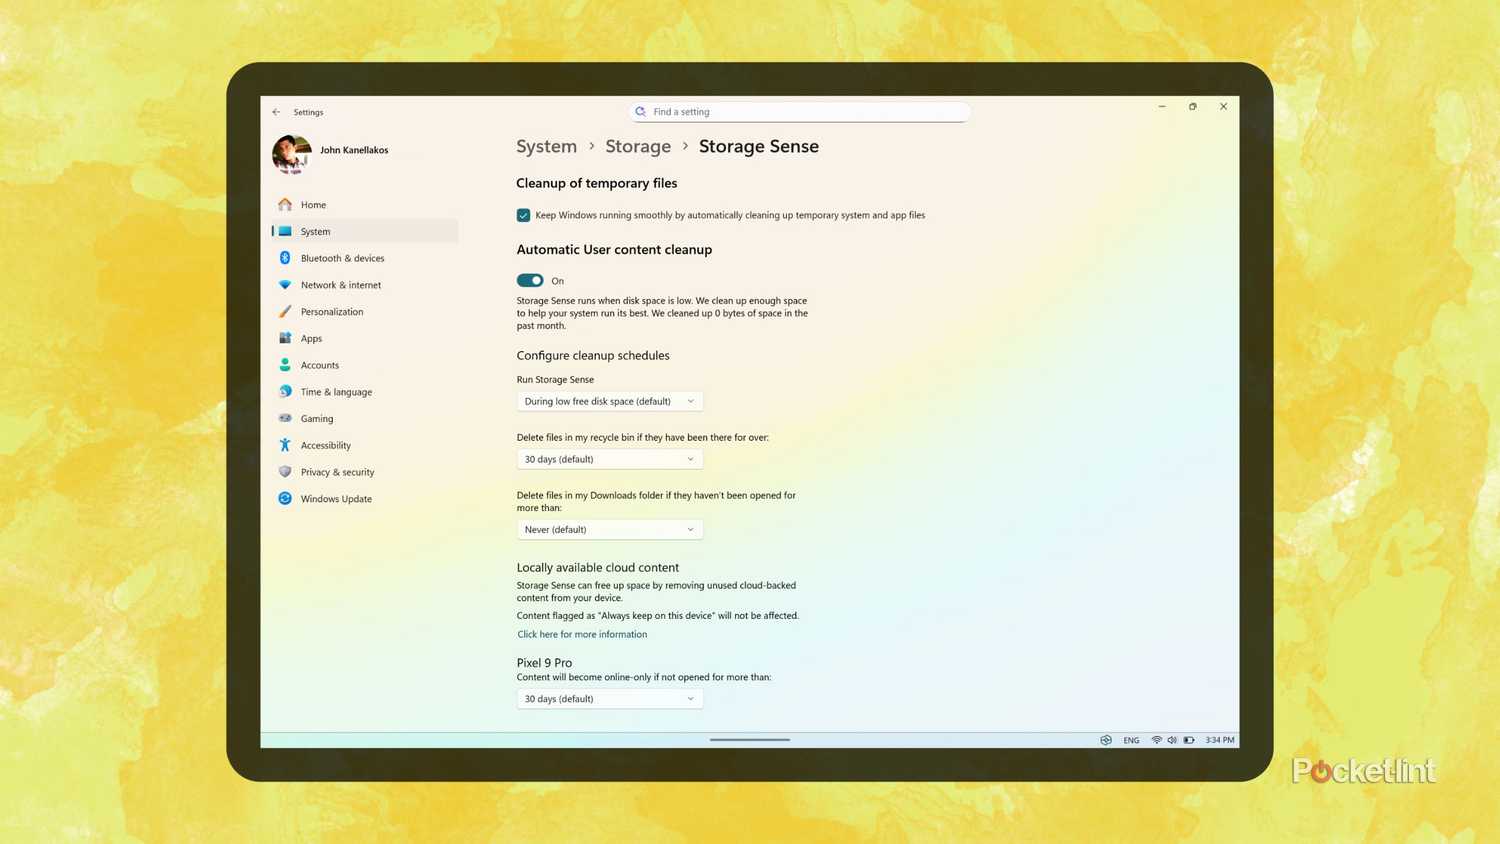Screen dimensions: 1500x844
Task: Toggle off Automatic User content cleanup
Action: tap(530, 281)
